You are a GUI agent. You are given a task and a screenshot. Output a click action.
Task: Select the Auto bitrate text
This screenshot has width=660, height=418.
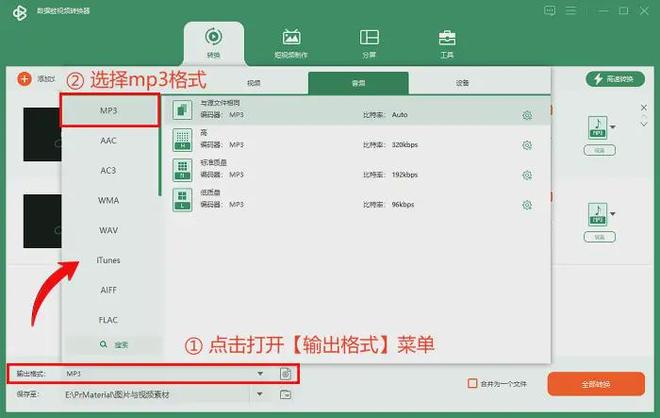tap(399, 114)
